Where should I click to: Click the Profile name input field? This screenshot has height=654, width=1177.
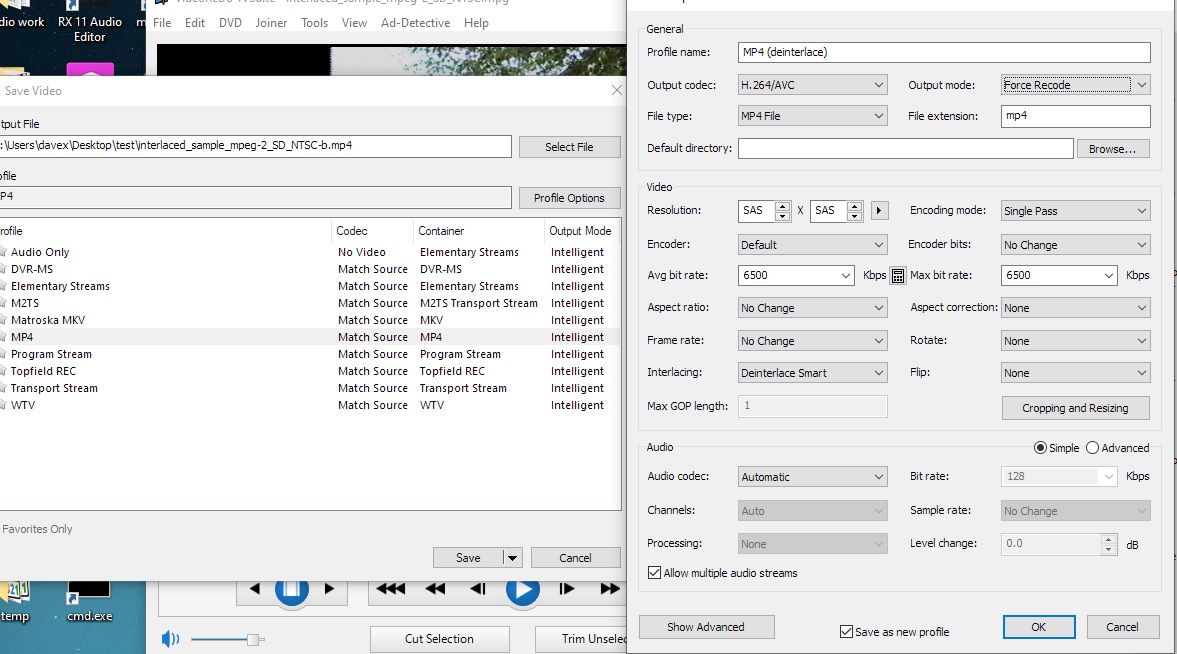coord(944,52)
